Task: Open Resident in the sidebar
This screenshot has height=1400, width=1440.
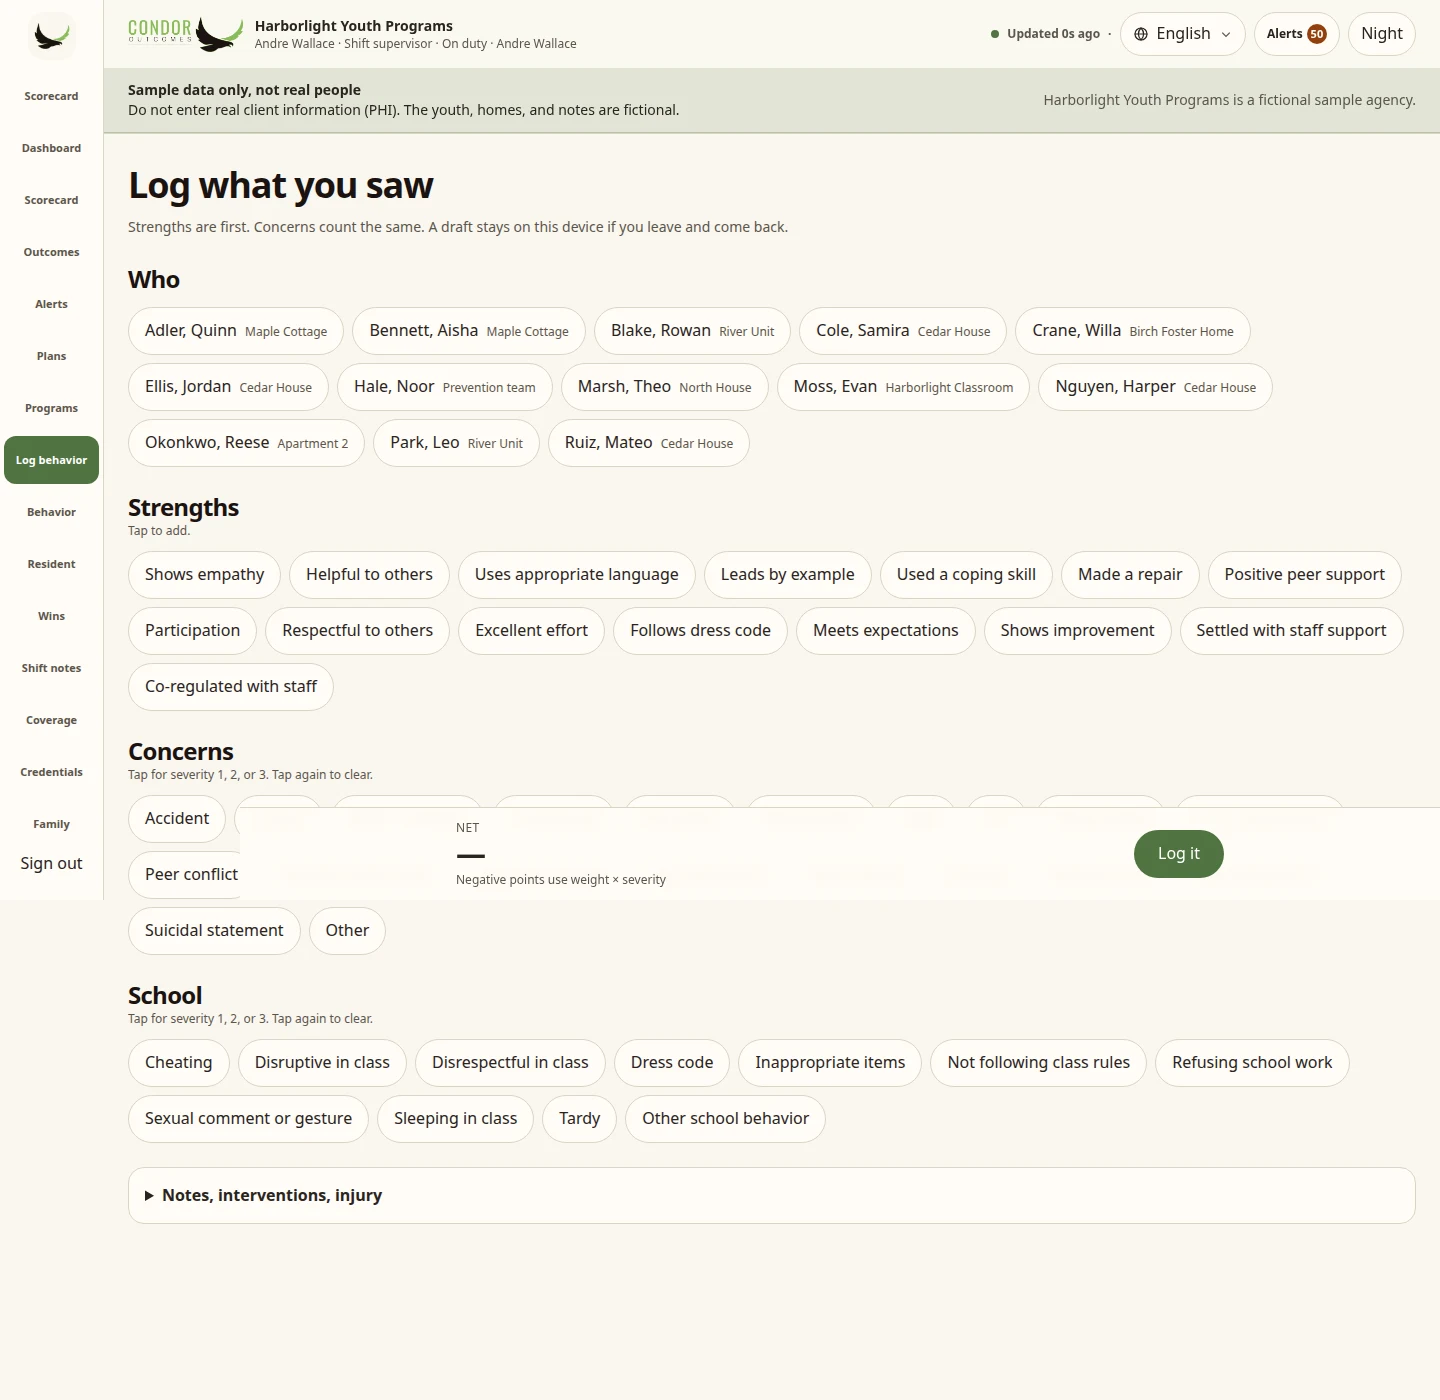Action: (x=51, y=564)
